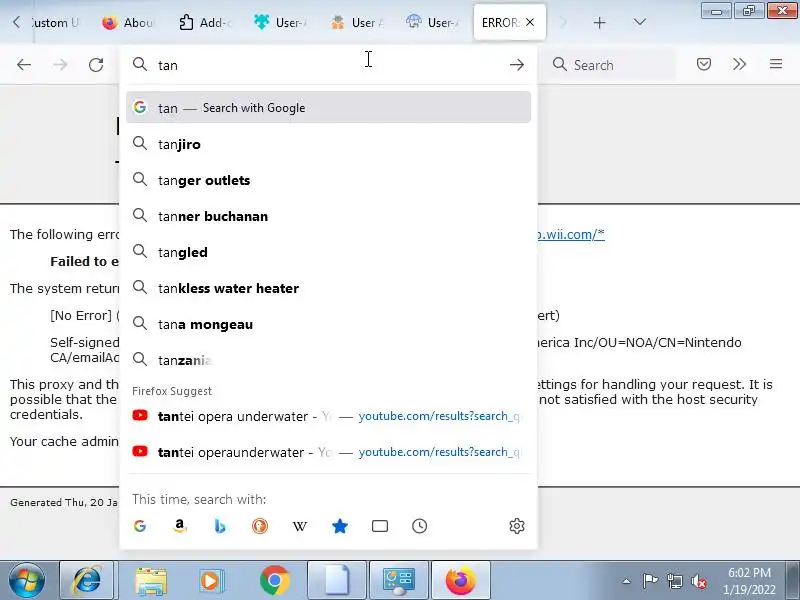
Task: Search history with the clock icon
Action: pyautogui.click(x=419, y=526)
